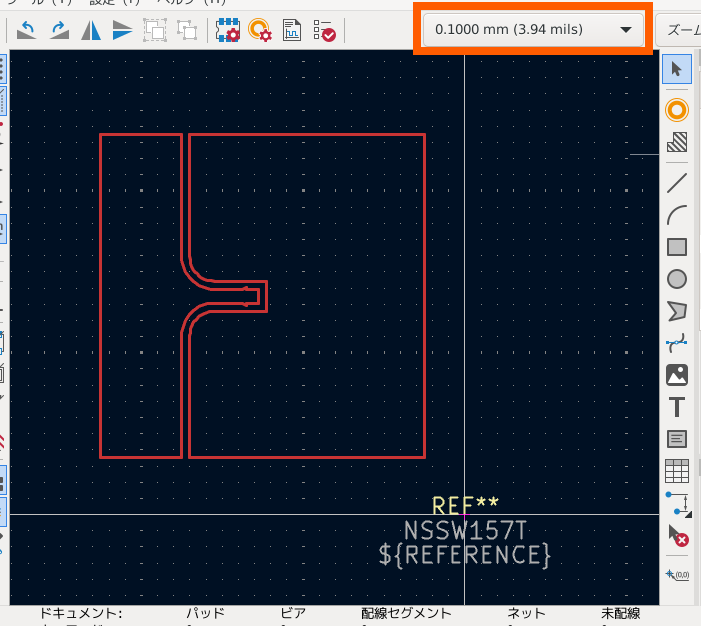Click the ${REFERENCE} text on canvas
The height and width of the screenshot is (626, 701).
(465, 555)
